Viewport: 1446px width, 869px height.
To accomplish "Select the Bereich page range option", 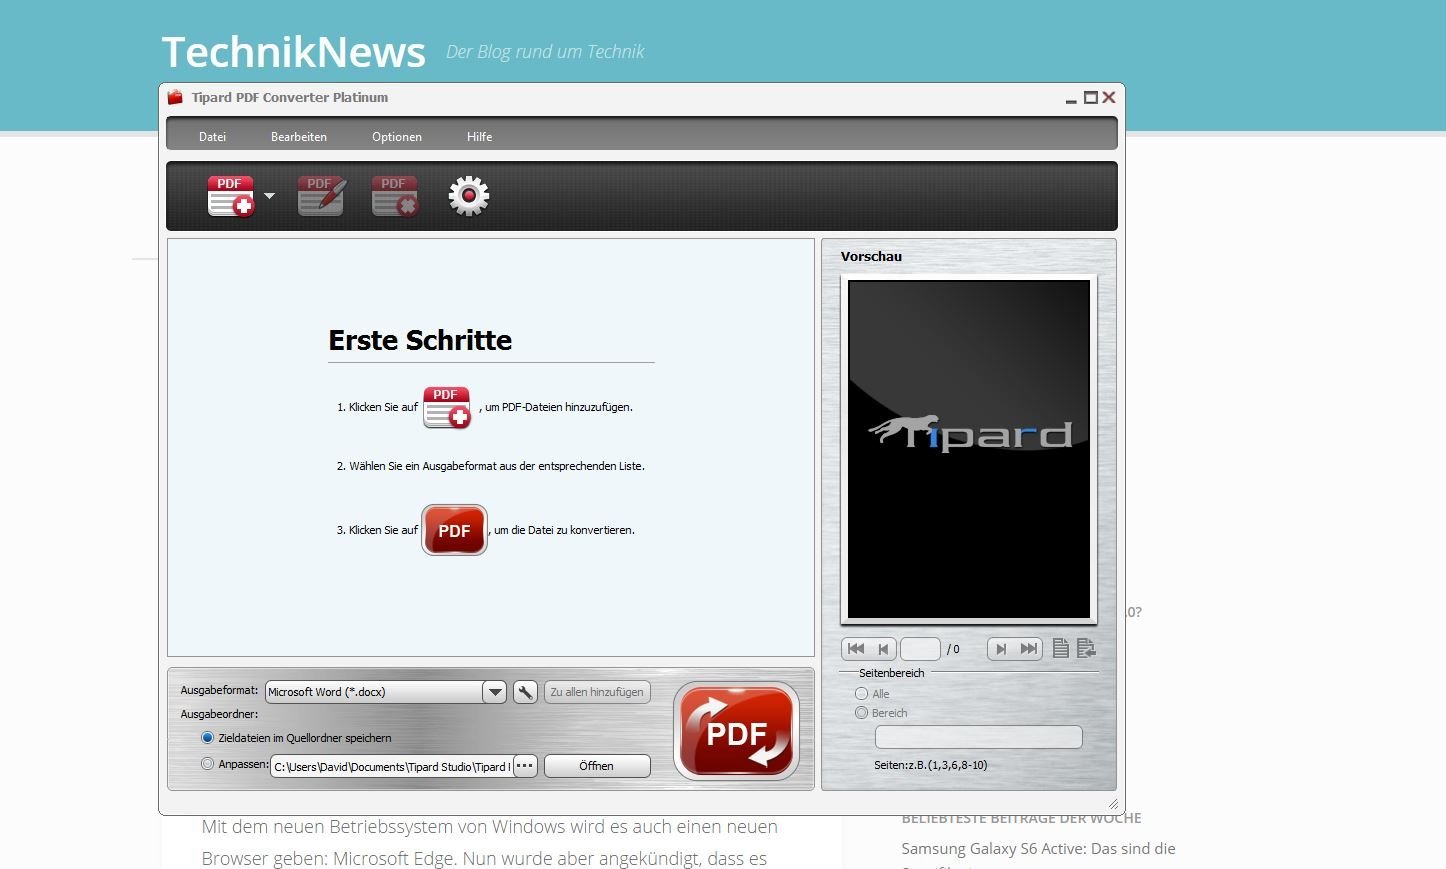I will [x=861, y=713].
